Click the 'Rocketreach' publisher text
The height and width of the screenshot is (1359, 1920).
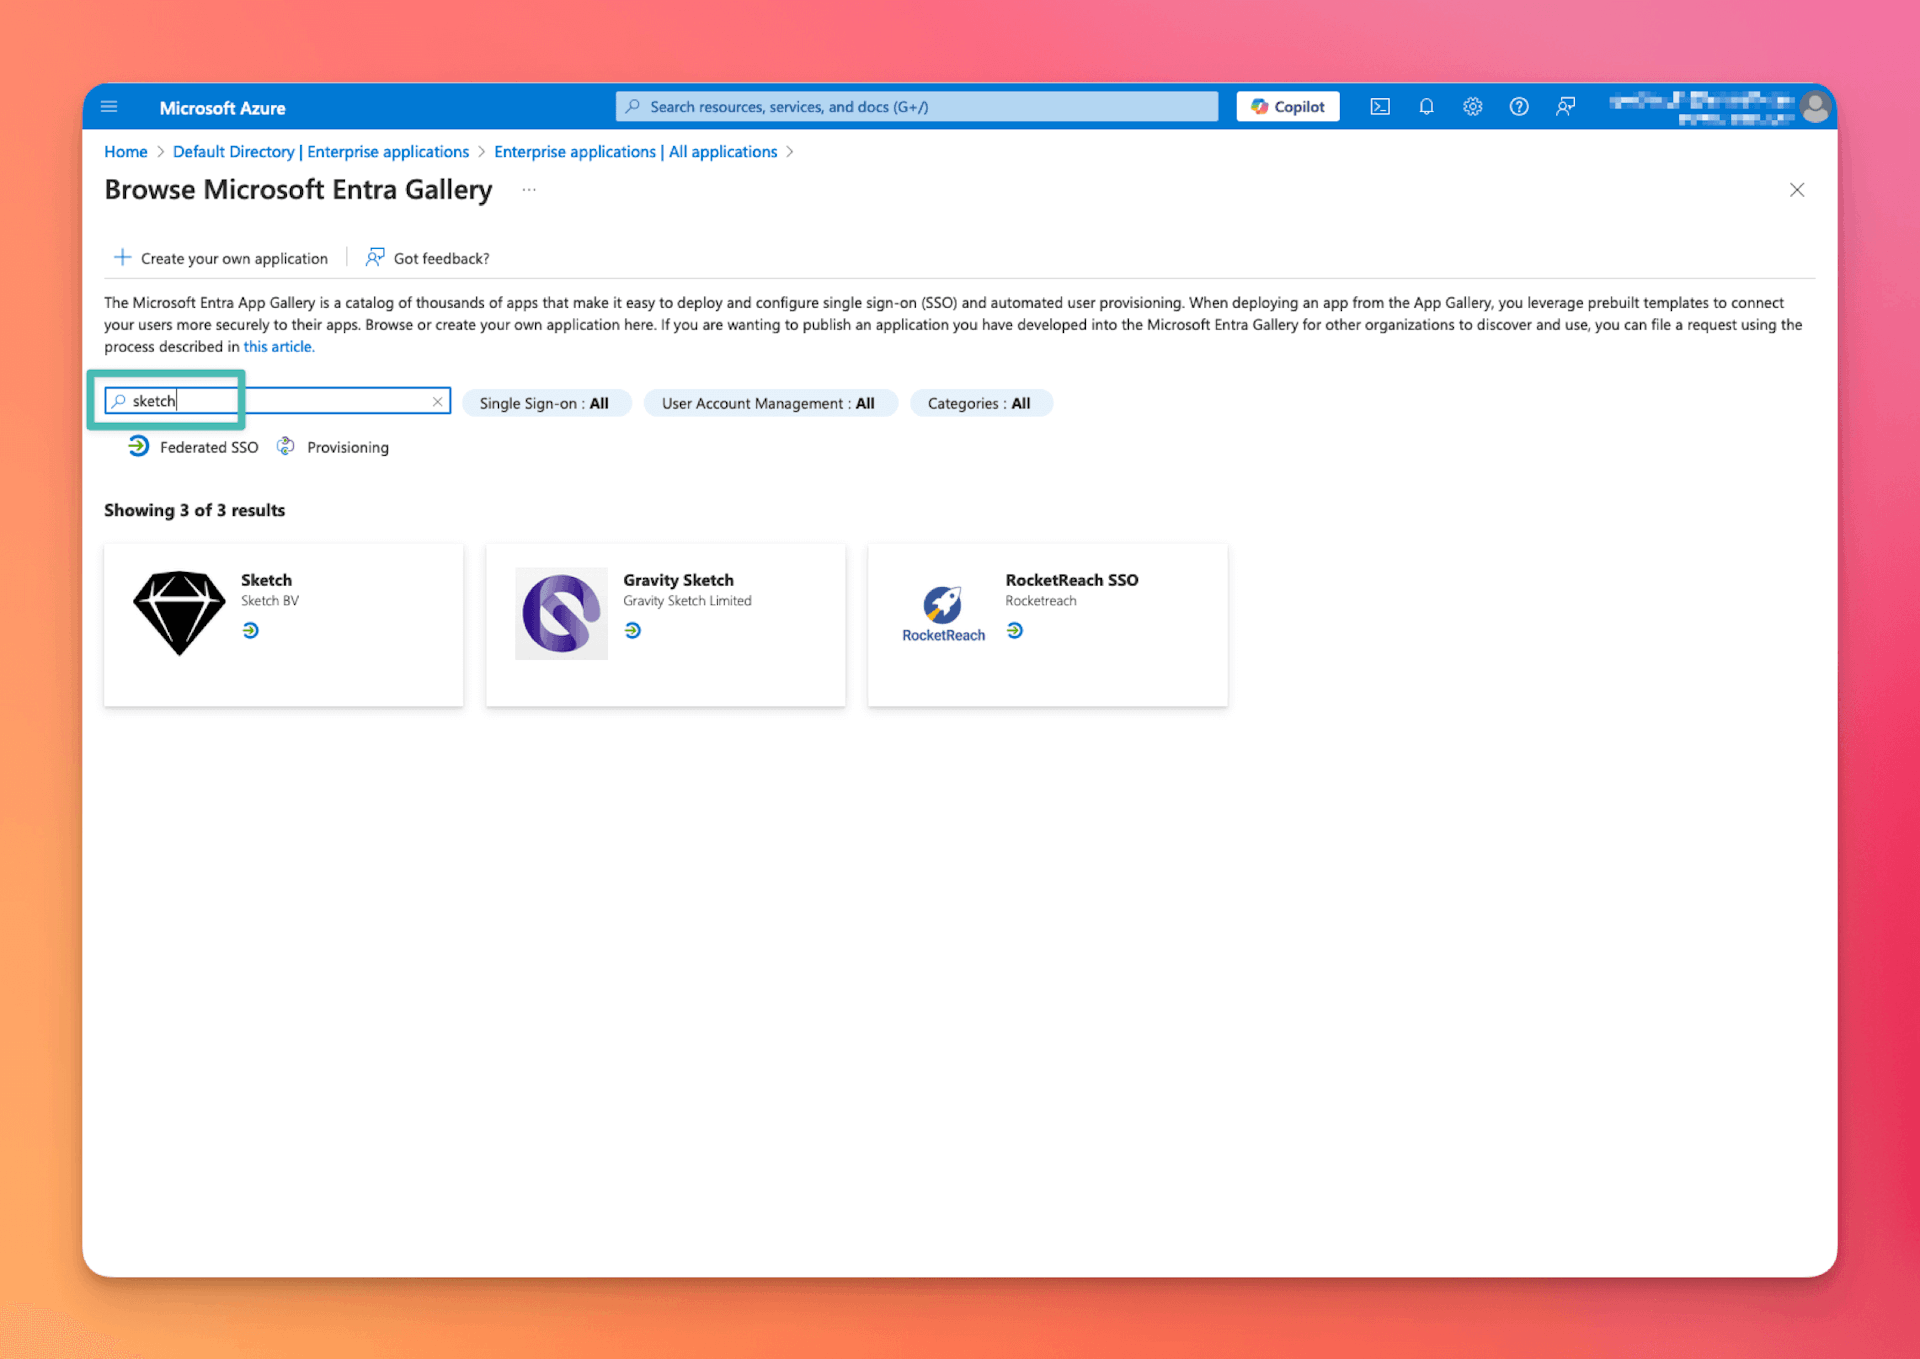tap(1041, 601)
